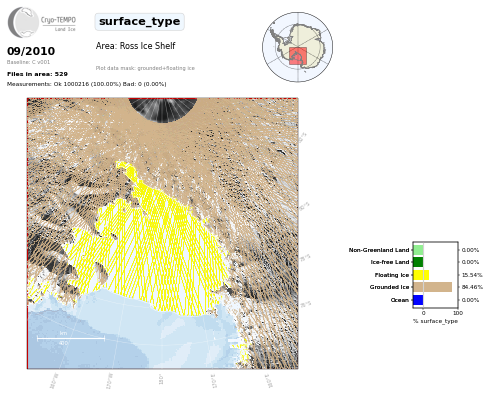Click the dark green Ice-free Land bar
492x410 pixels.
point(418,262)
